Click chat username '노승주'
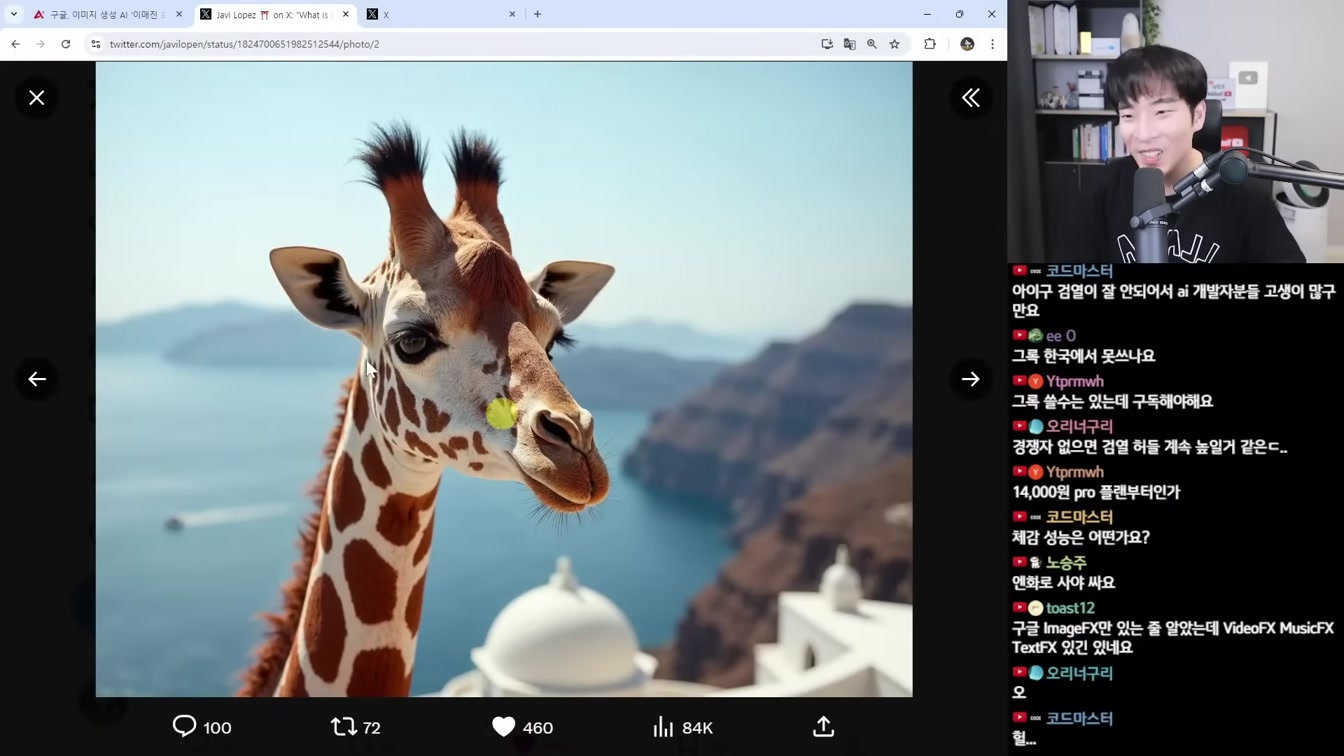The width and height of the screenshot is (1344, 756). click(1066, 563)
